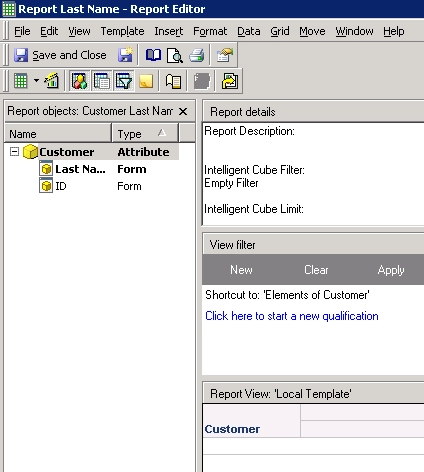Open the Data menu
424x472 pixels.
(x=249, y=31)
